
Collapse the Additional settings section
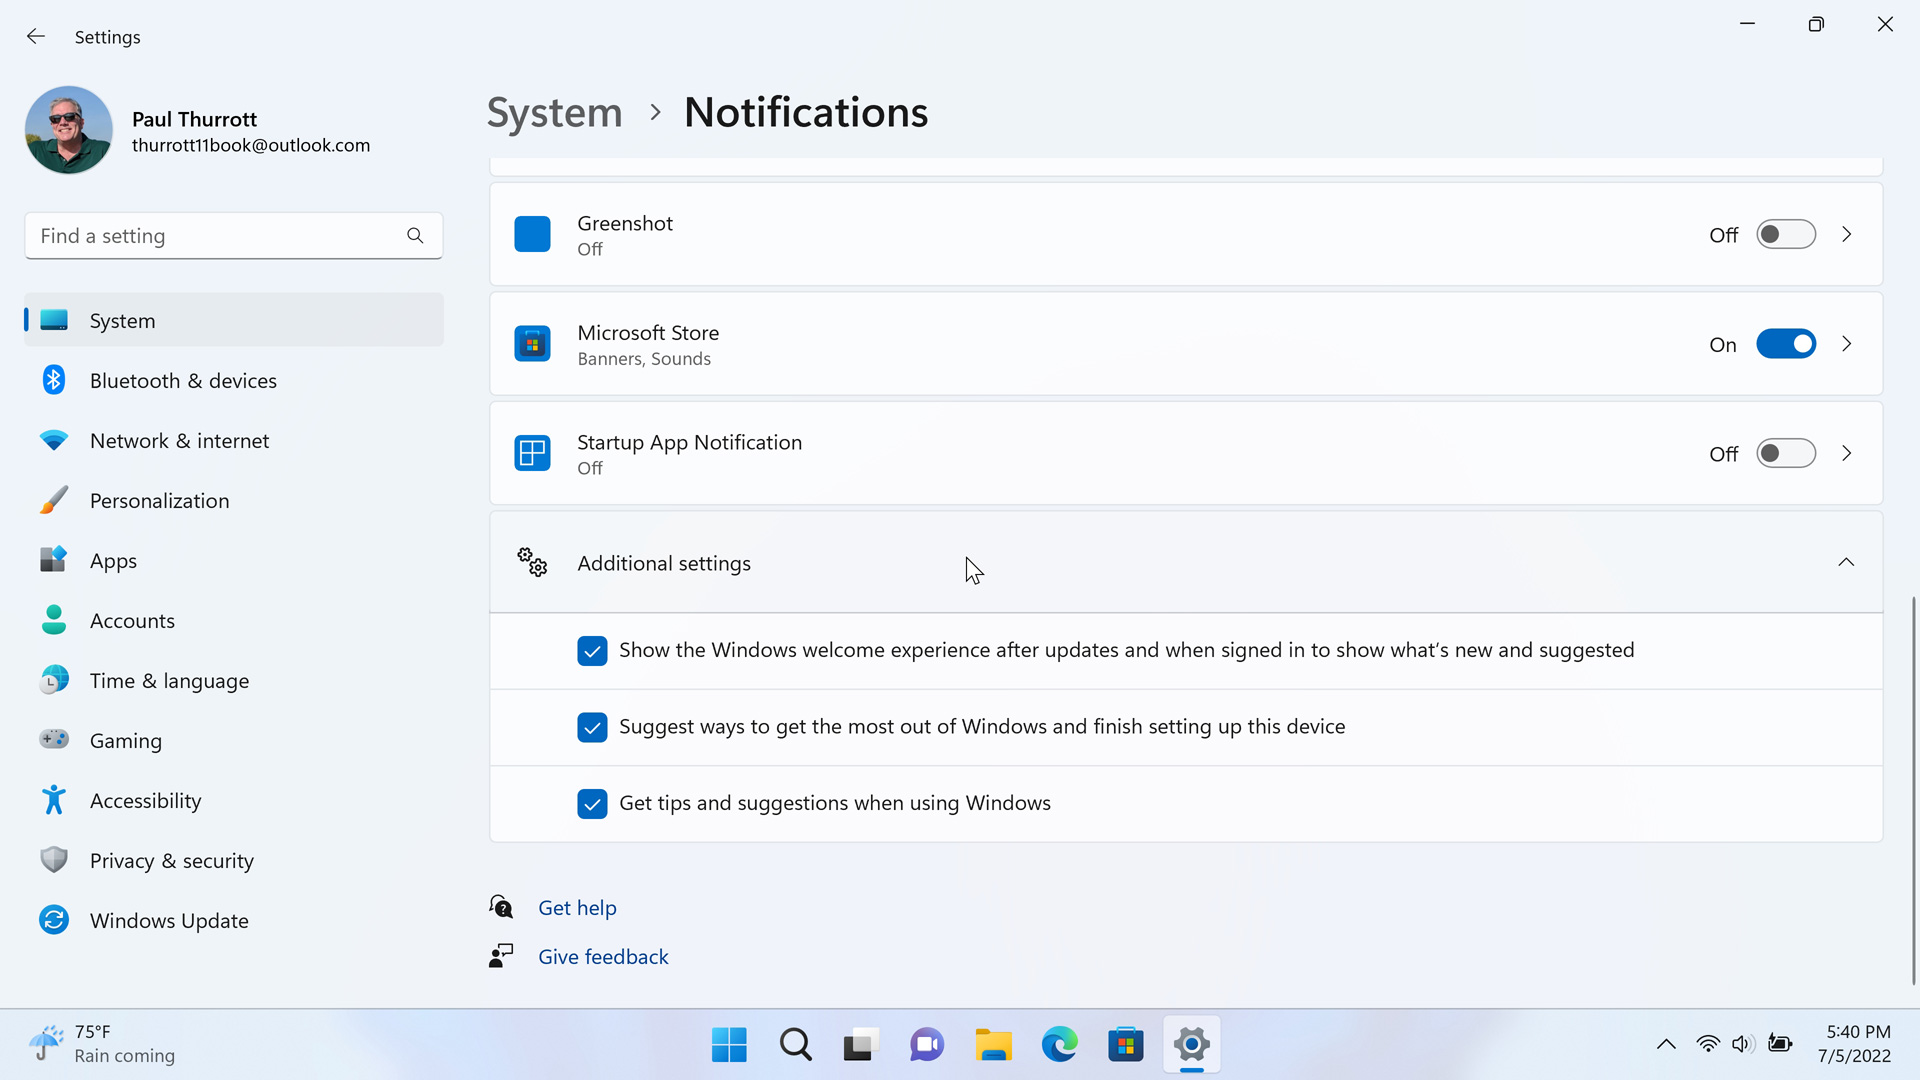point(1845,563)
